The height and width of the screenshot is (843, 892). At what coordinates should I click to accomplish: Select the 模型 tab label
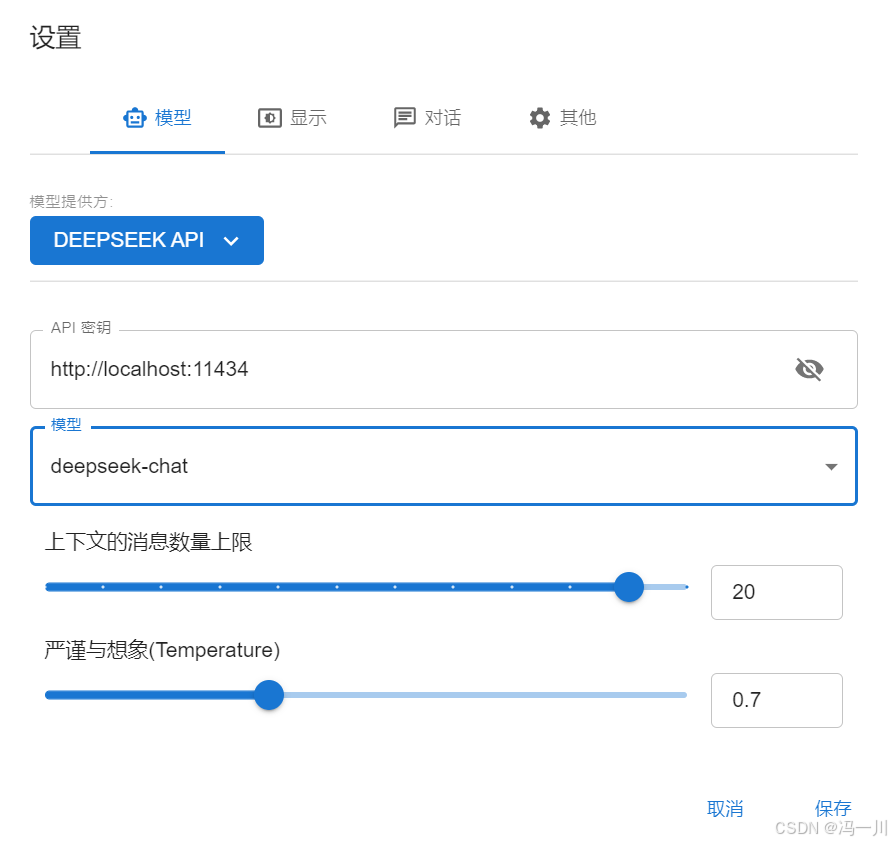[x=173, y=118]
